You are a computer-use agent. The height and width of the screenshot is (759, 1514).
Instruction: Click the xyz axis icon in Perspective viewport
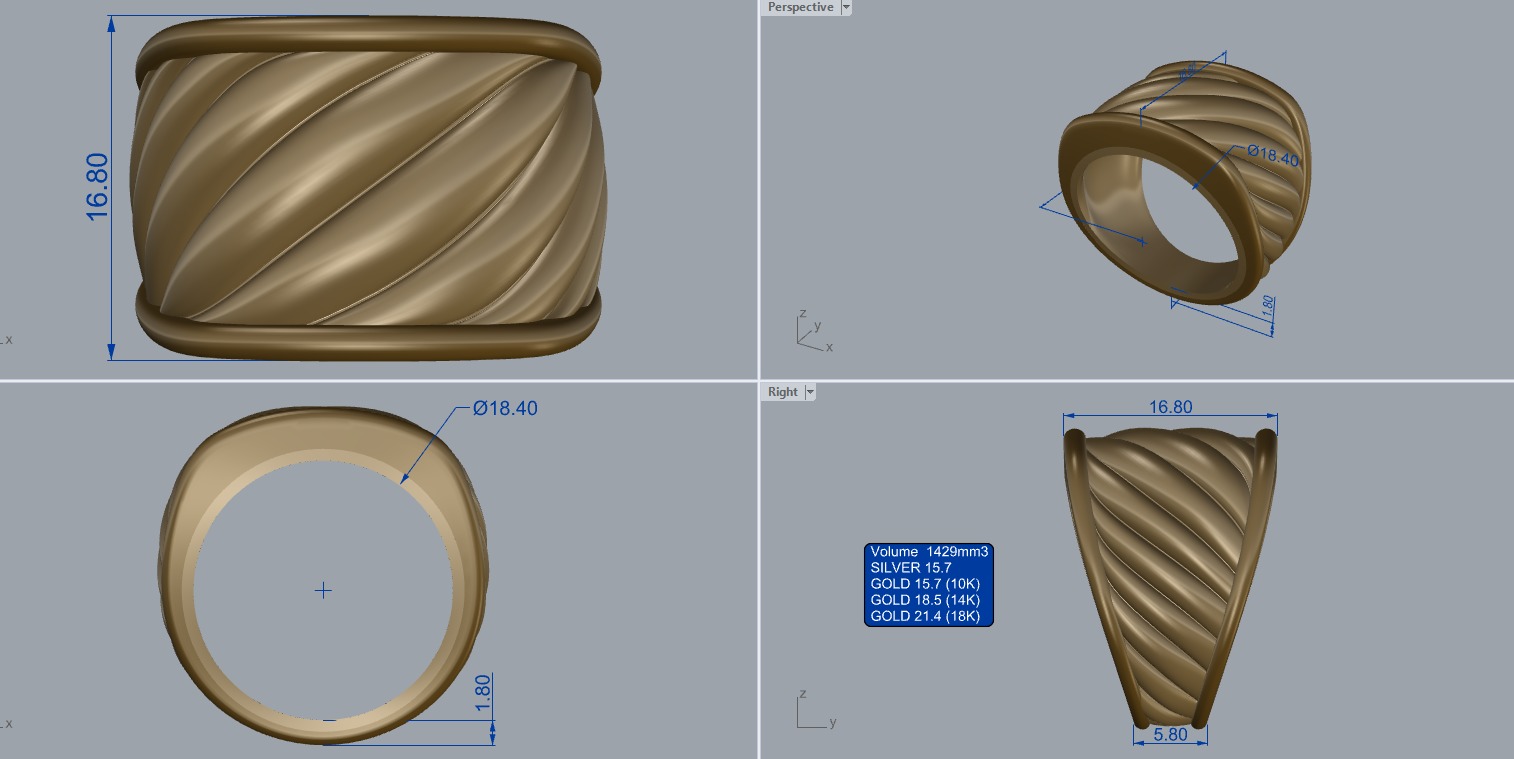tap(815, 332)
